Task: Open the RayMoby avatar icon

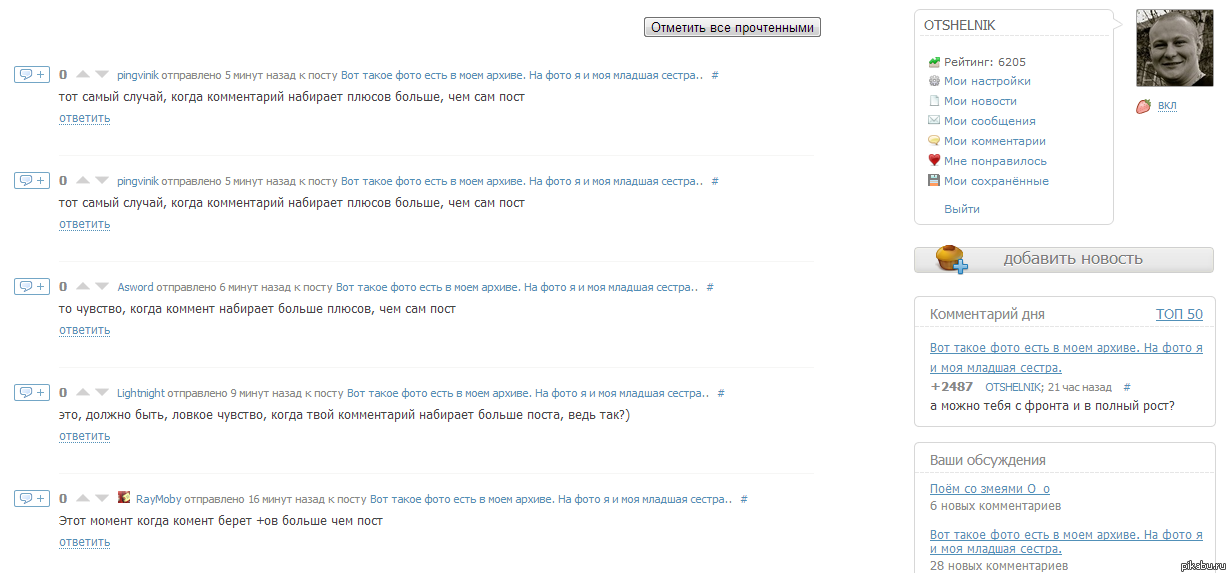Action: click(x=124, y=498)
